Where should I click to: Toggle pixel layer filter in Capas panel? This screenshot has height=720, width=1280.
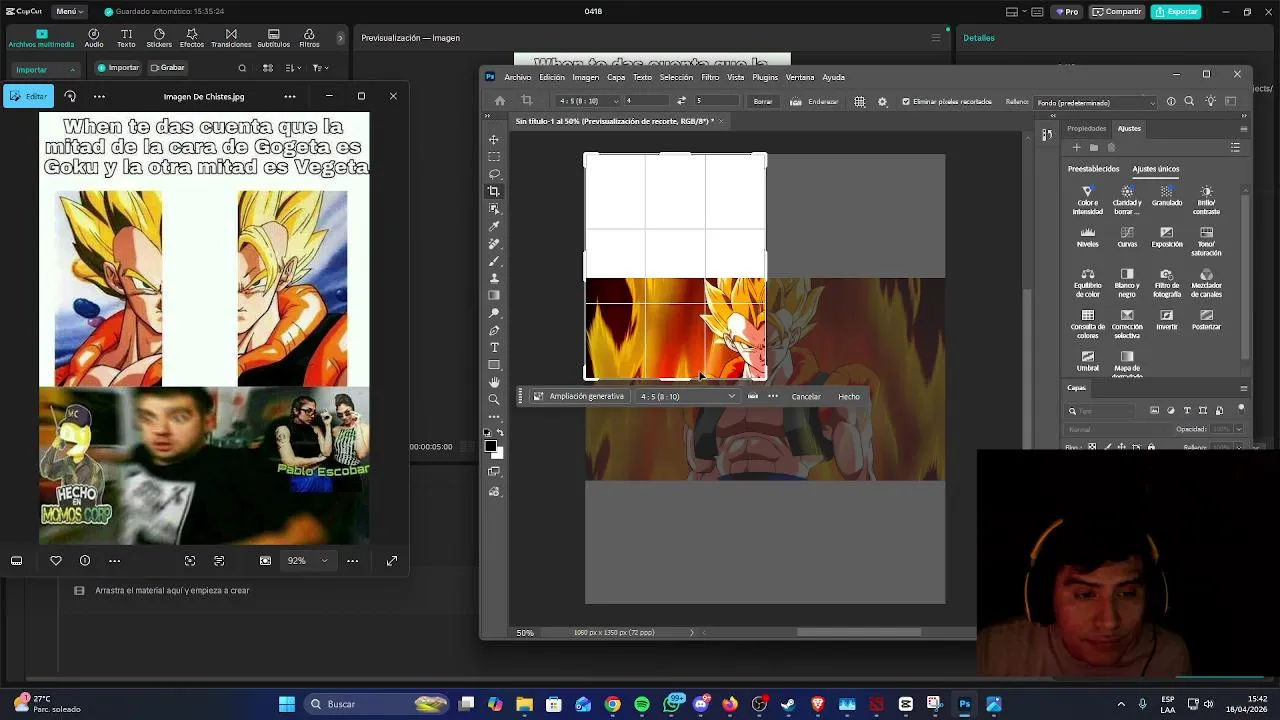point(1155,410)
